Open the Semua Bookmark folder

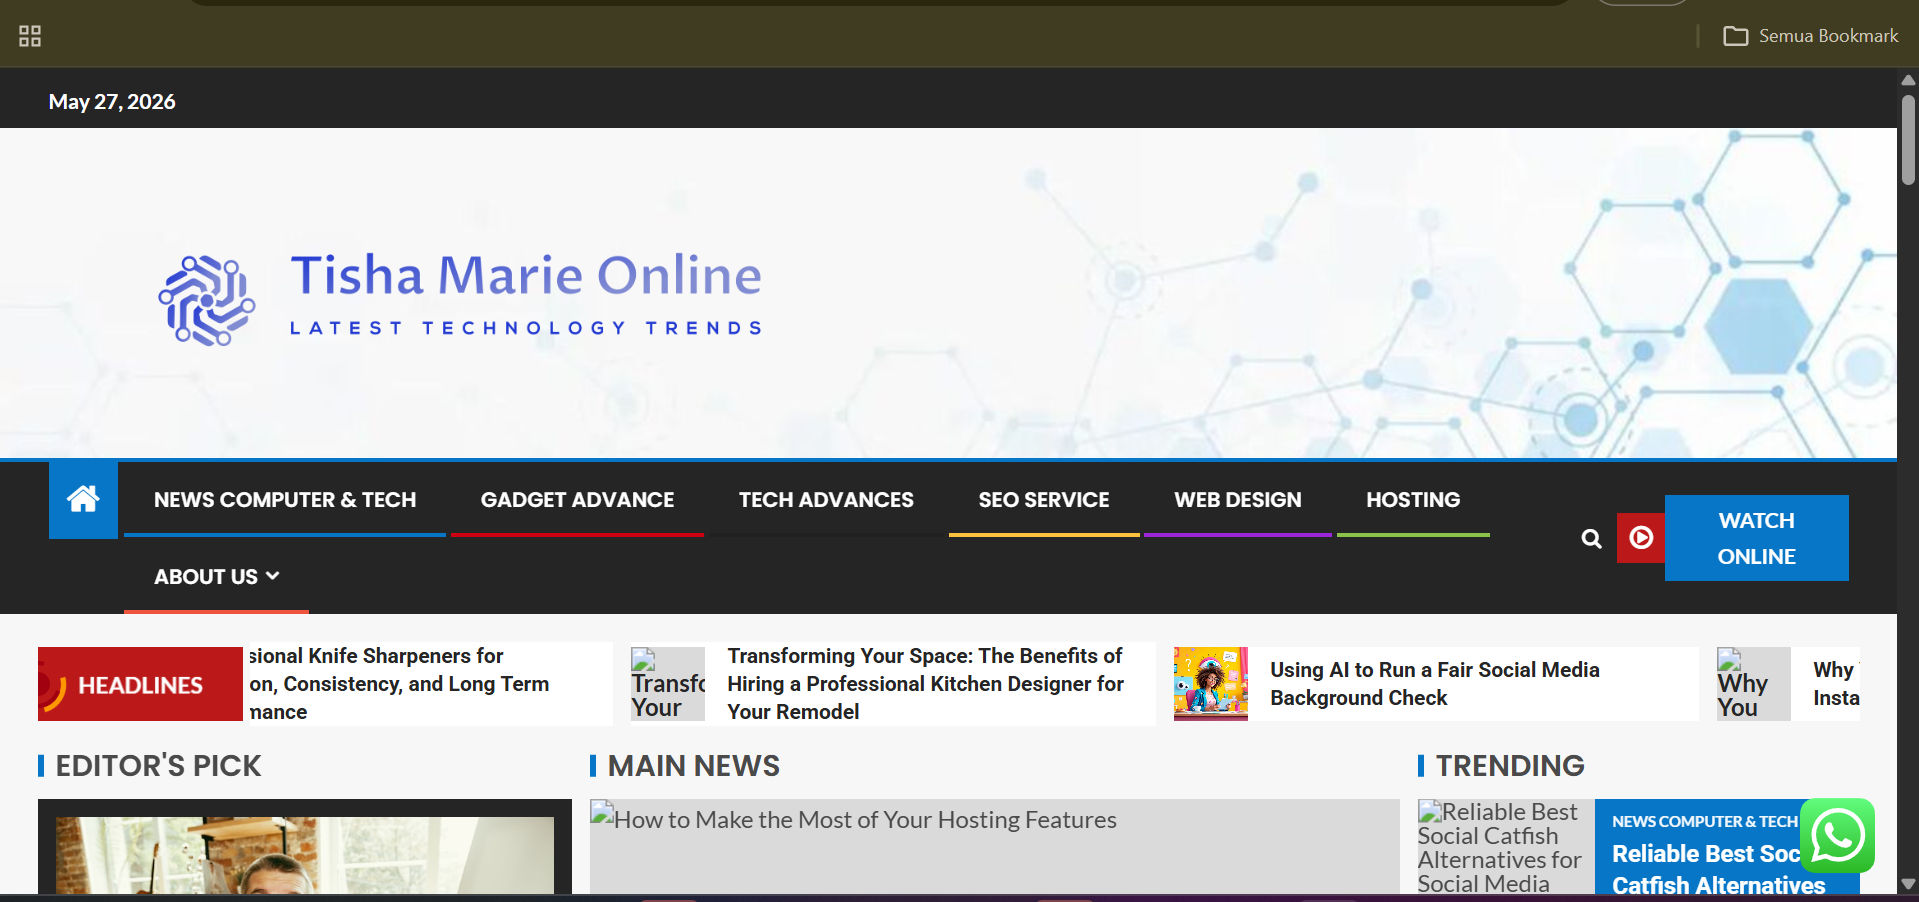[x=1810, y=36]
